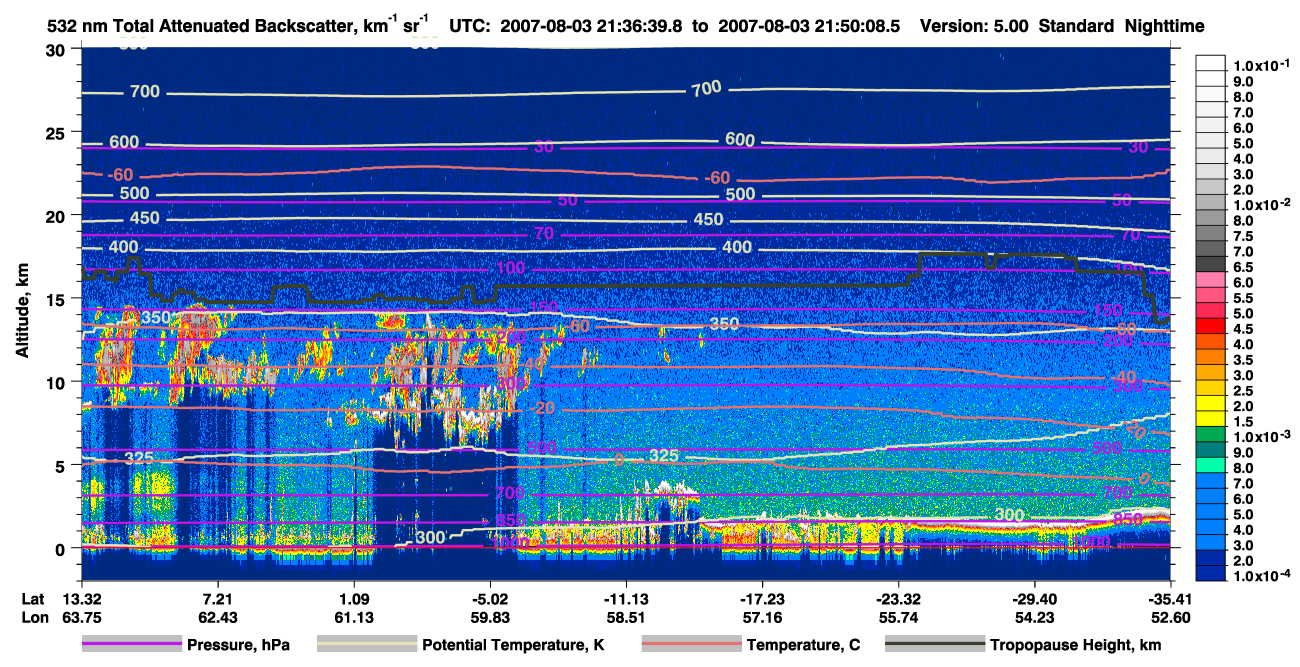Click the 'Tropopause Height, km' legend label
The width and height of the screenshot is (1300, 667).
point(1076,646)
